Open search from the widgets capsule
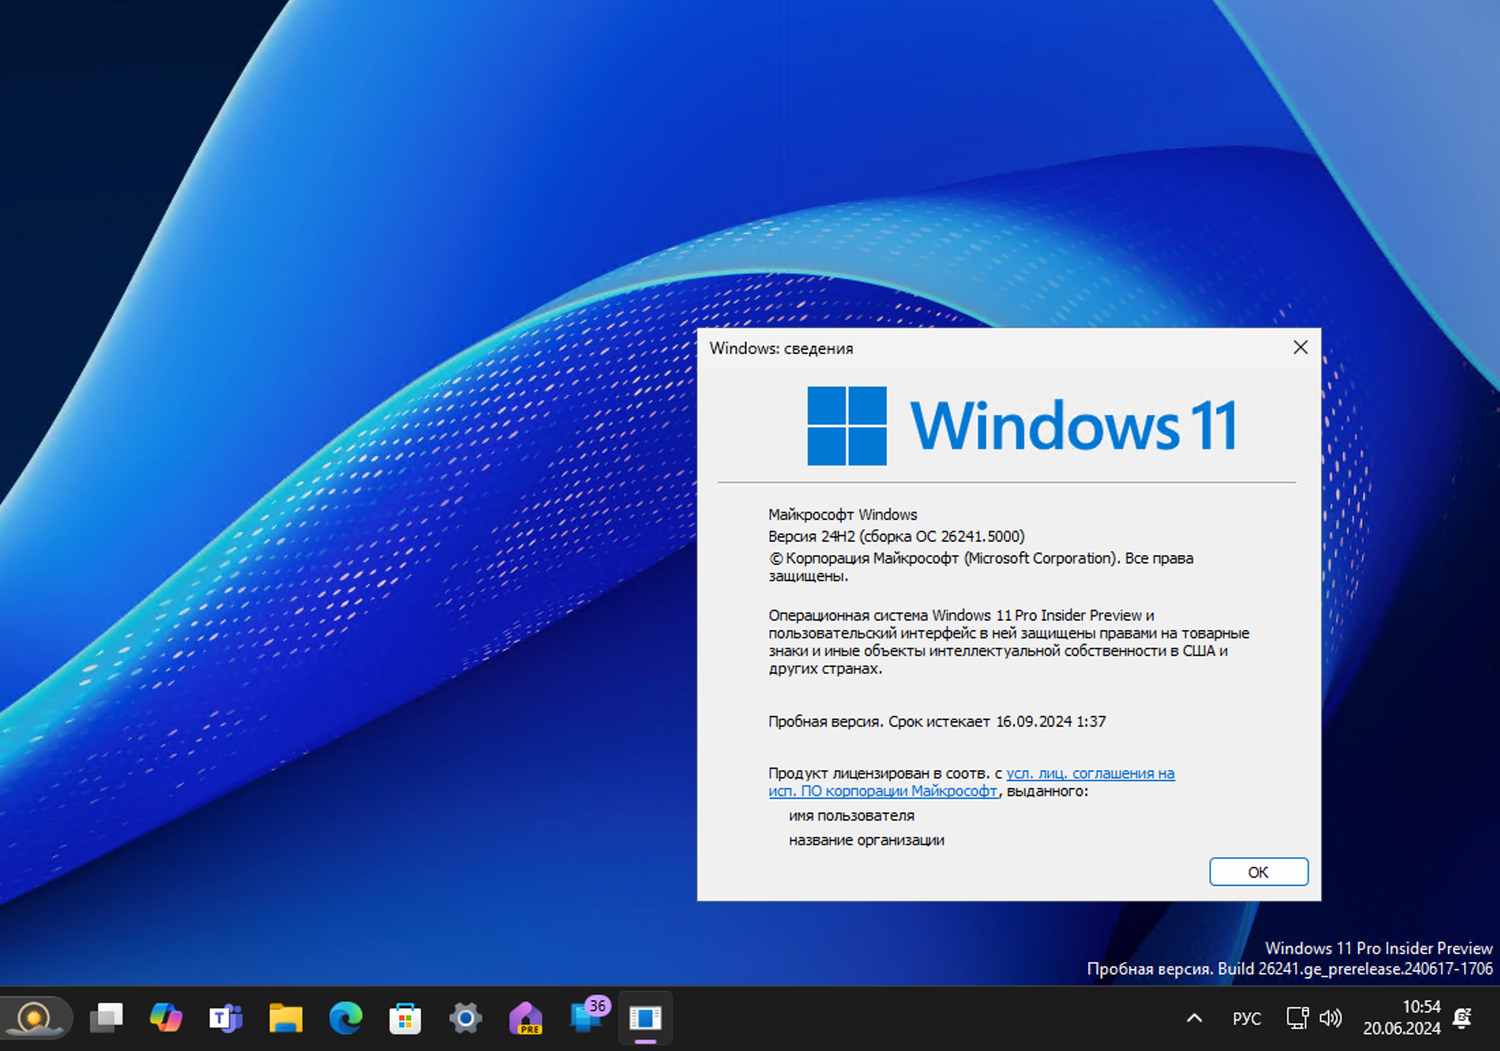Viewport: 1500px width, 1051px height. point(37,1018)
